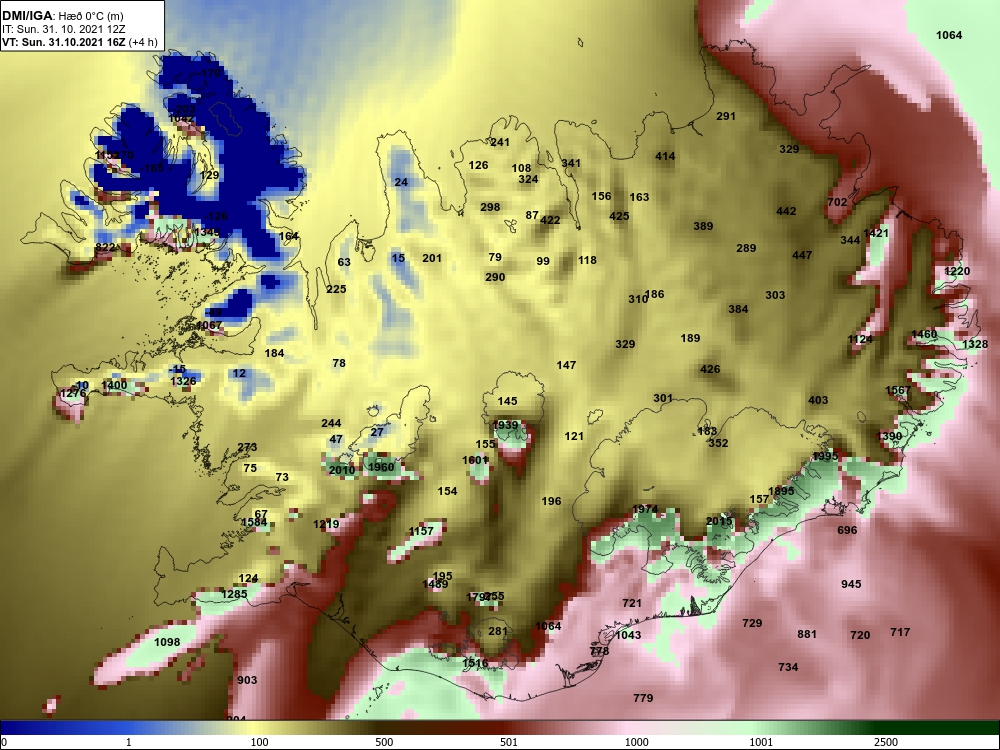Click the value '24' on the northern peninsula

[x=401, y=182]
